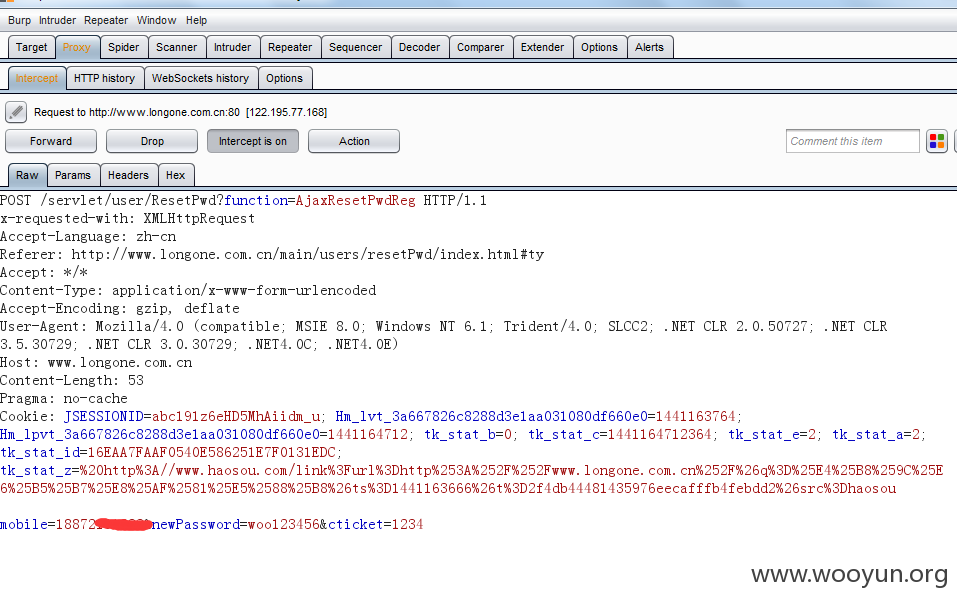The image size is (957, 603).
Task: Switch to the Spider tab
Action: pos(124,47)
